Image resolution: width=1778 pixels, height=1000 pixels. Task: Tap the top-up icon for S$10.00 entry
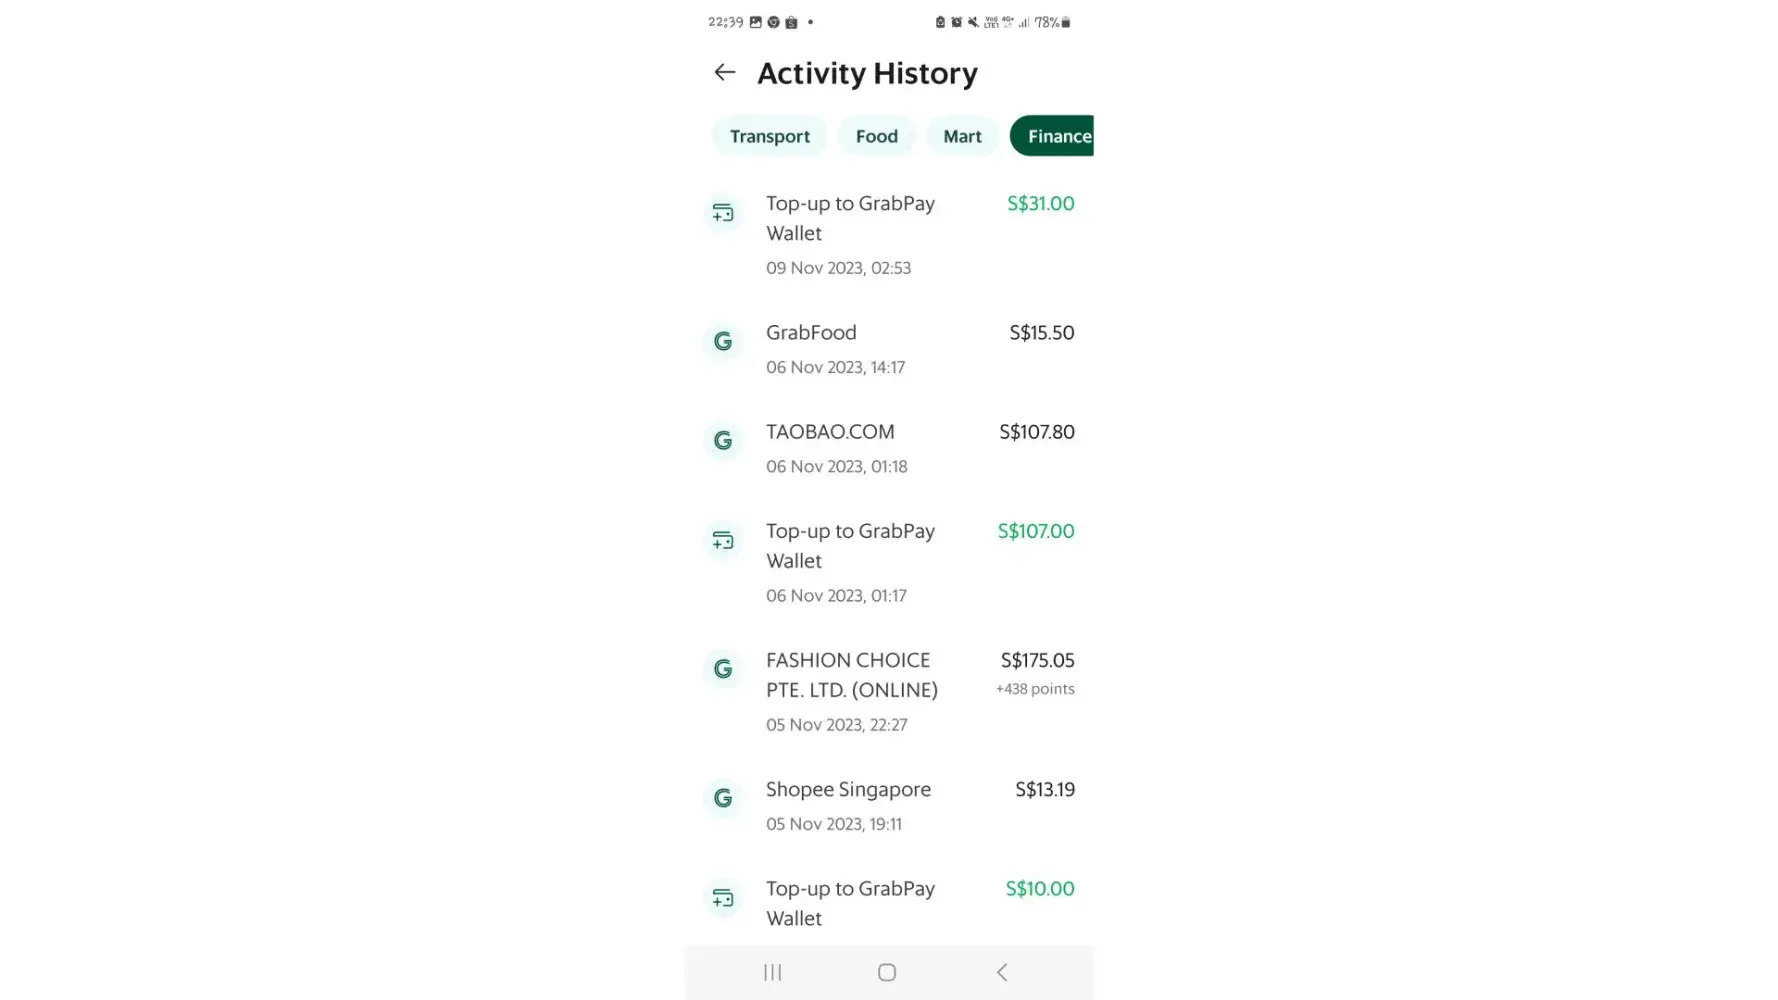tap(723, 898)
